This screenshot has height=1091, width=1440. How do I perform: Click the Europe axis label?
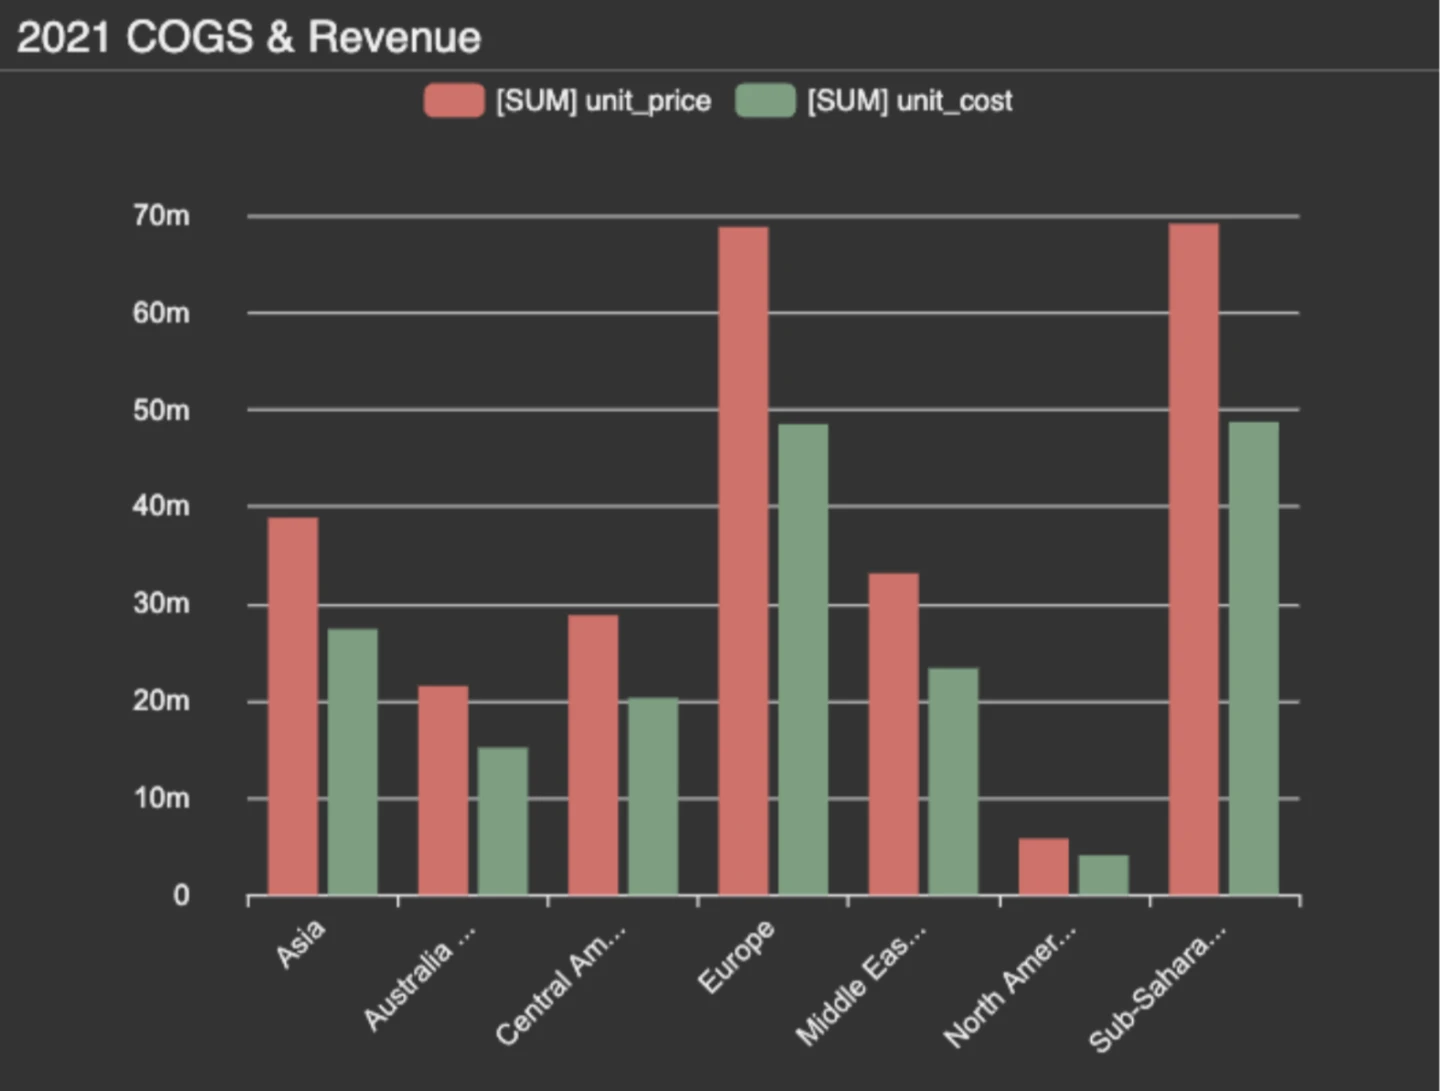click(x=736, y=957)
